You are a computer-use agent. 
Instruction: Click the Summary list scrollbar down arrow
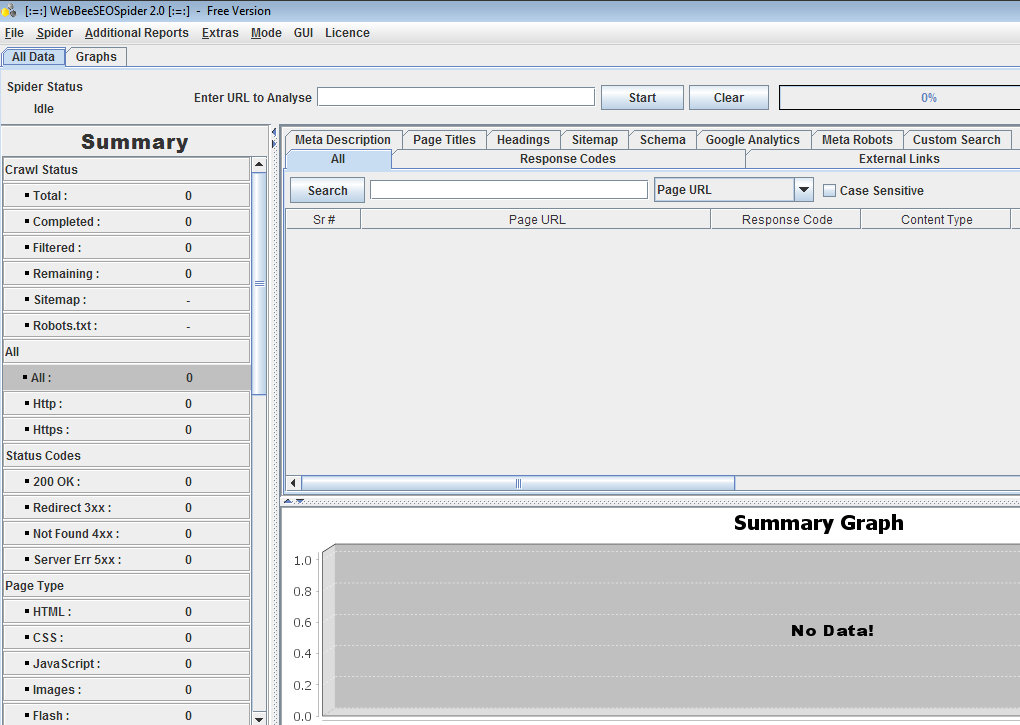click(259, 718)
